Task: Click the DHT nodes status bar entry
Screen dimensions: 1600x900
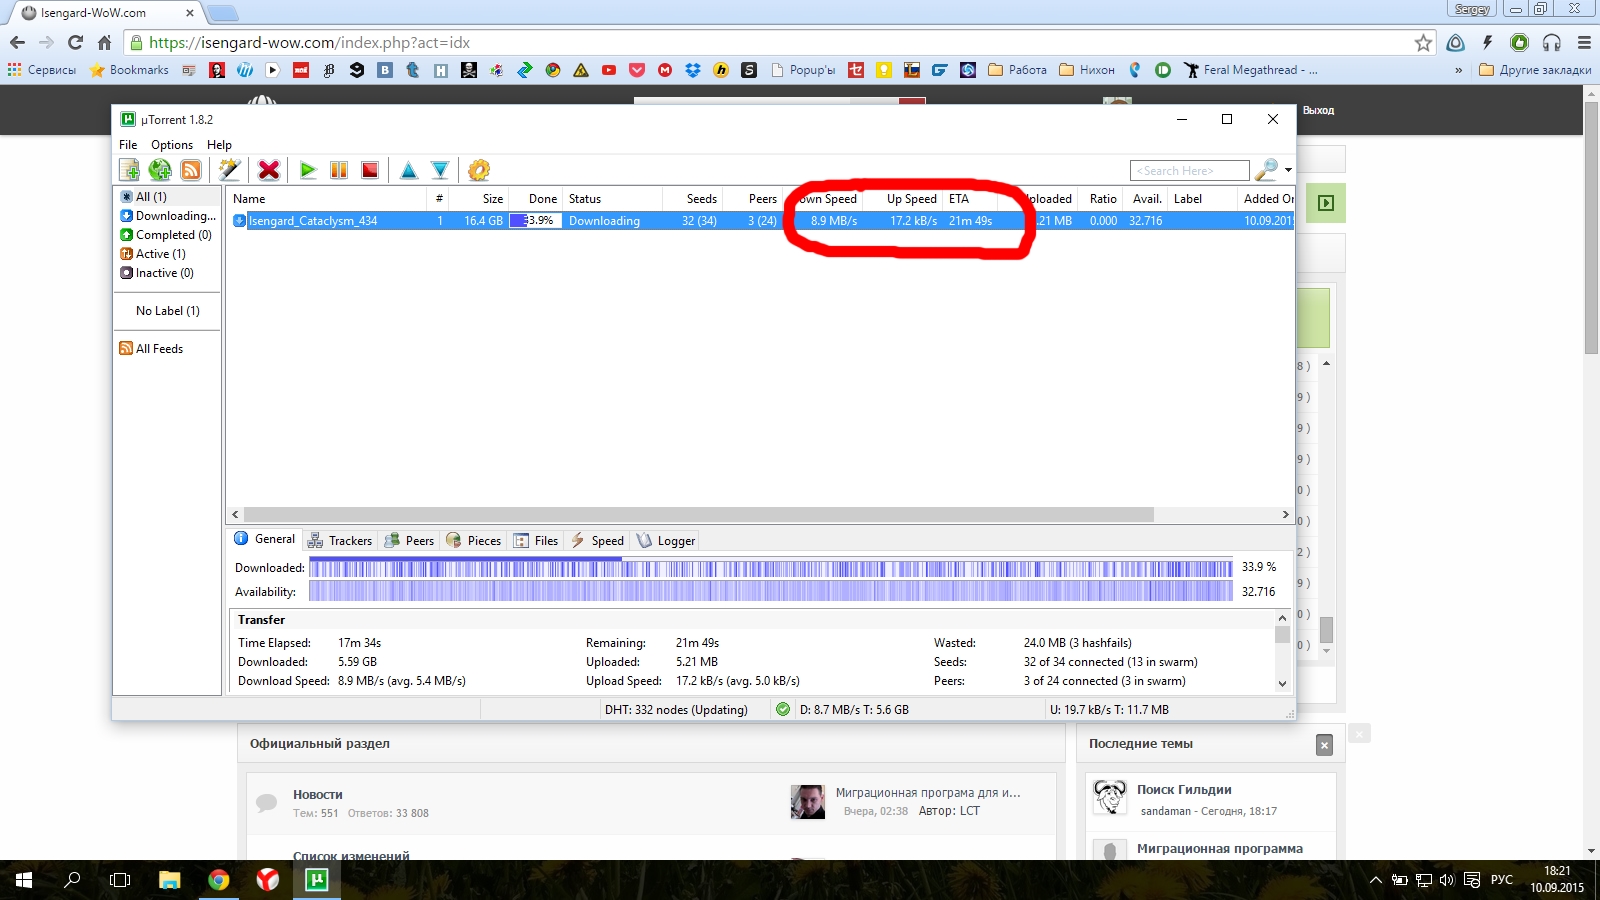Action: [676, 710]
